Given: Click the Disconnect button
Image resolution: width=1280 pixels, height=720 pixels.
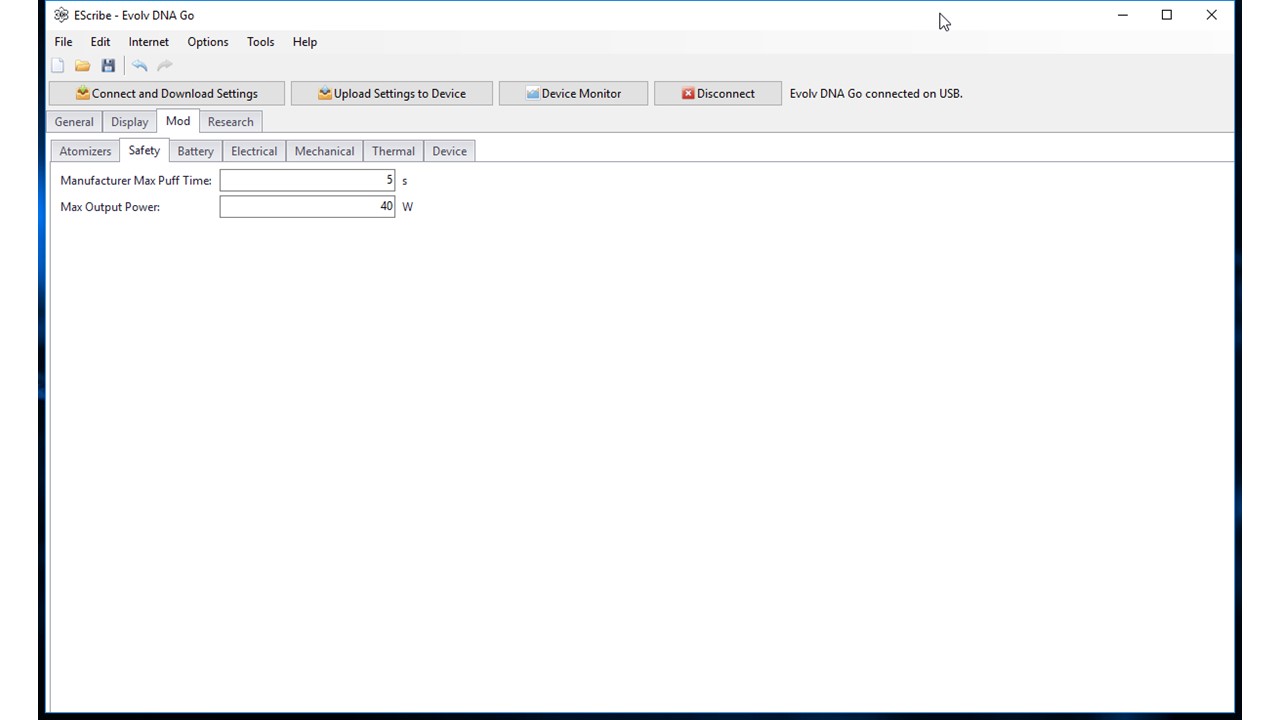Looking at the screenshot, I should click(x=718, y=94).
